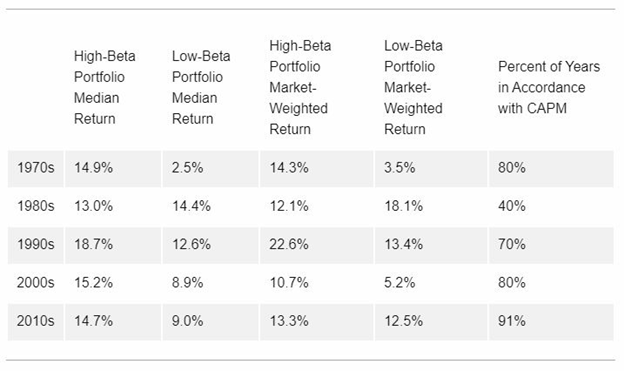Select the 40% CAPM cell for 1980s
The image size is (624, 371).
(x=512, y=206)
